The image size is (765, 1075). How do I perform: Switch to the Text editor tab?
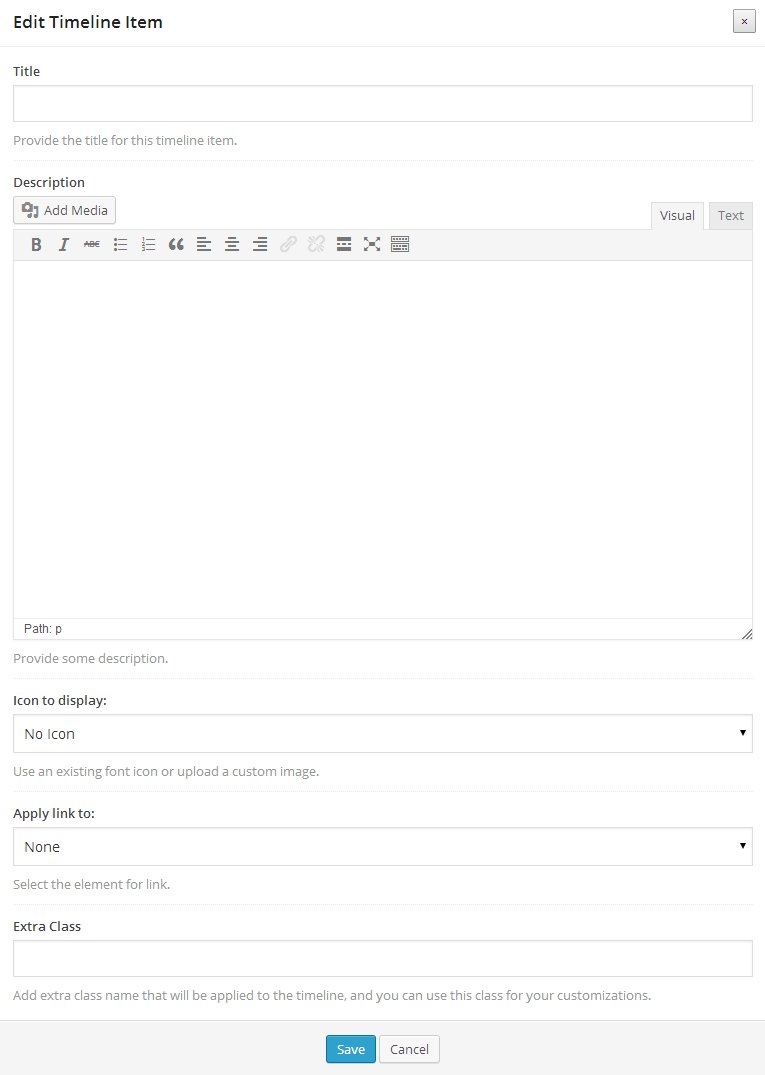coord(730,215)
